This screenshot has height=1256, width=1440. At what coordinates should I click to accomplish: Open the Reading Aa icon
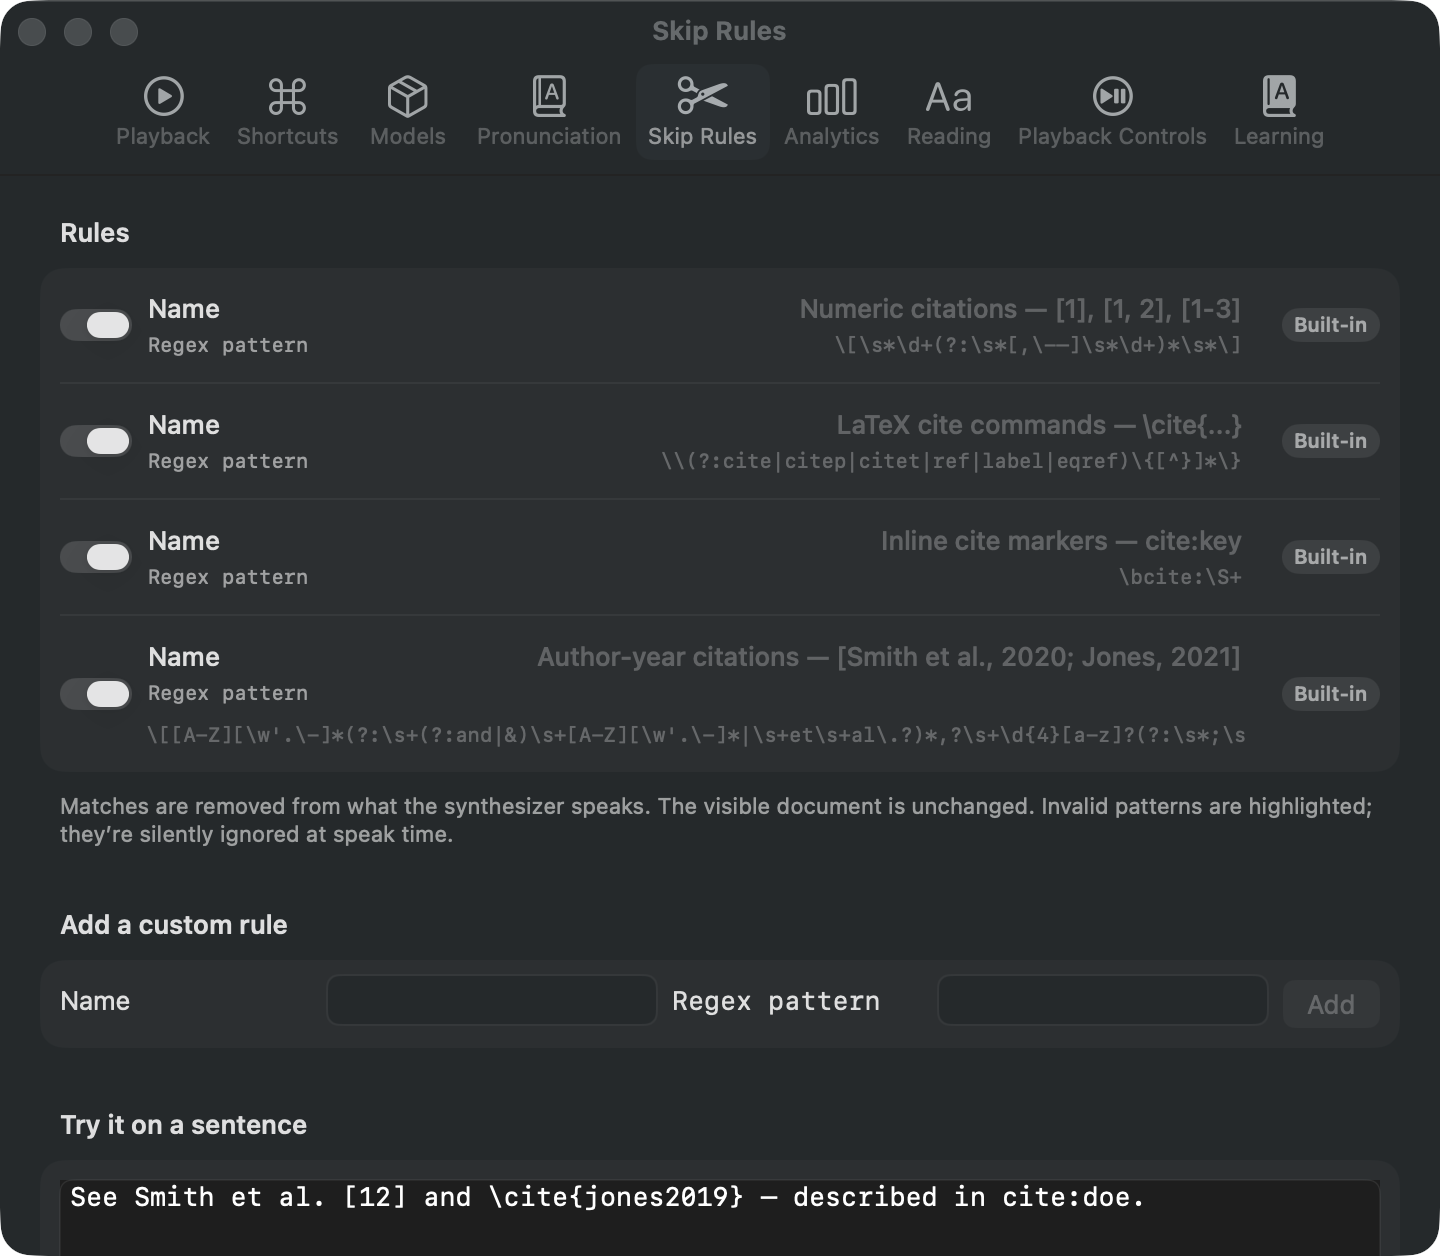point(948,98)
